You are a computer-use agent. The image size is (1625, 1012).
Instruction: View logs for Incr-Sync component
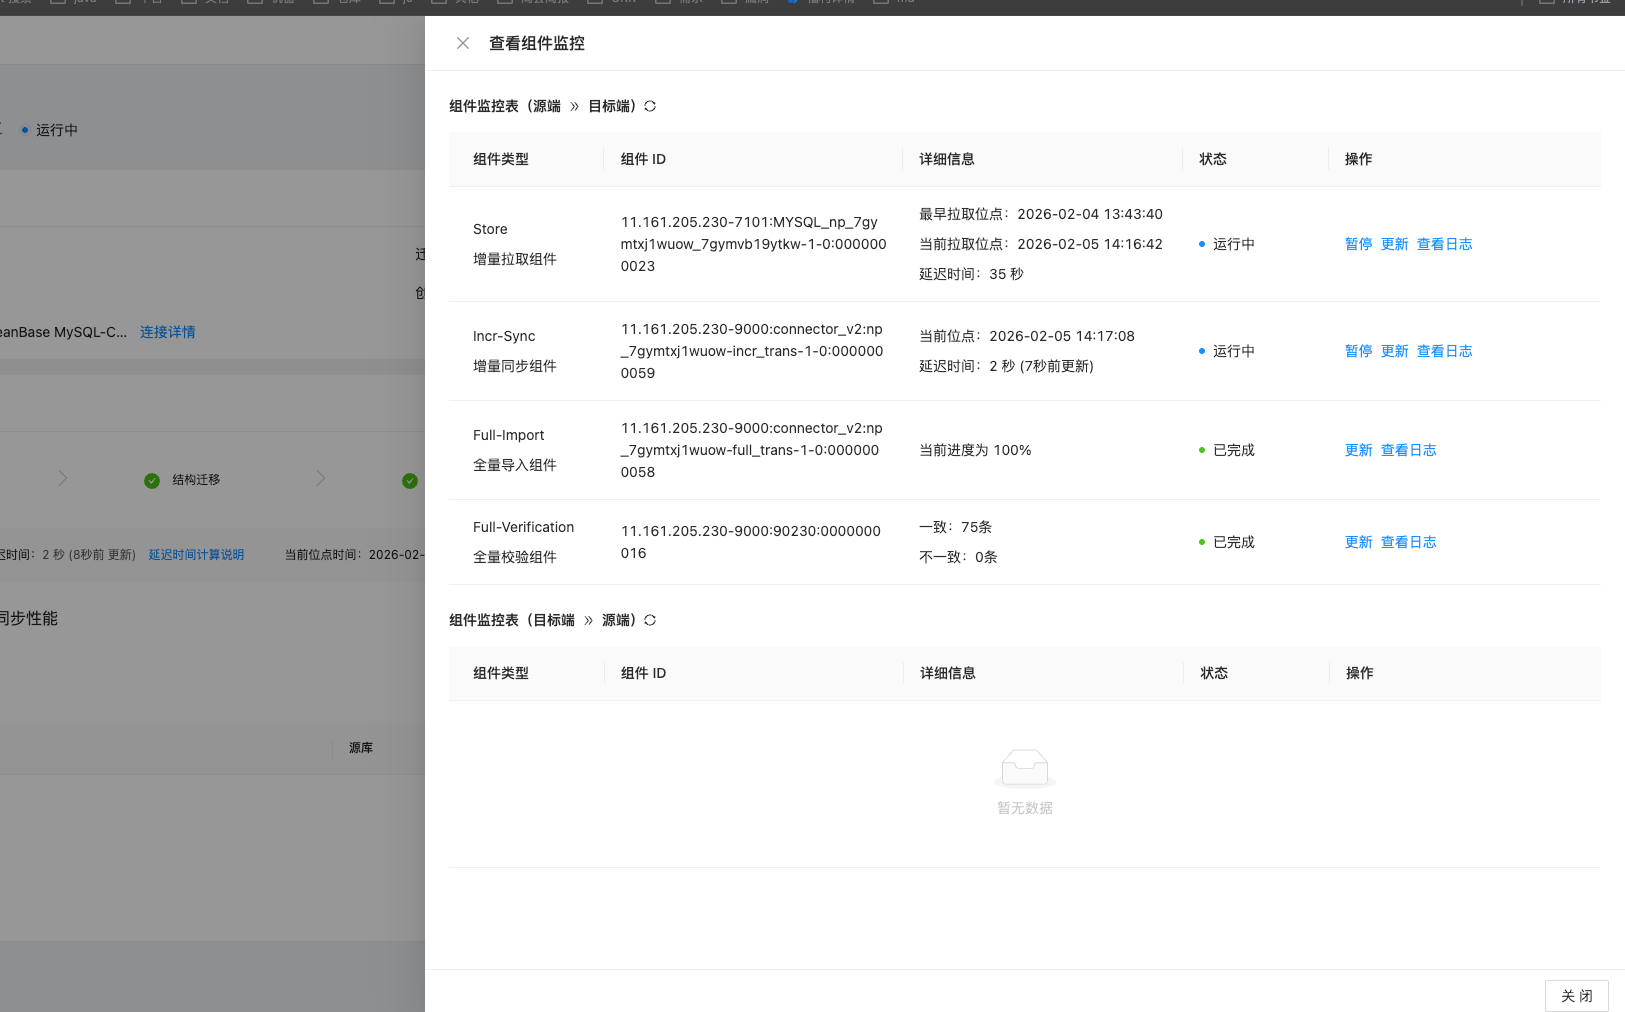point(1444,351)
